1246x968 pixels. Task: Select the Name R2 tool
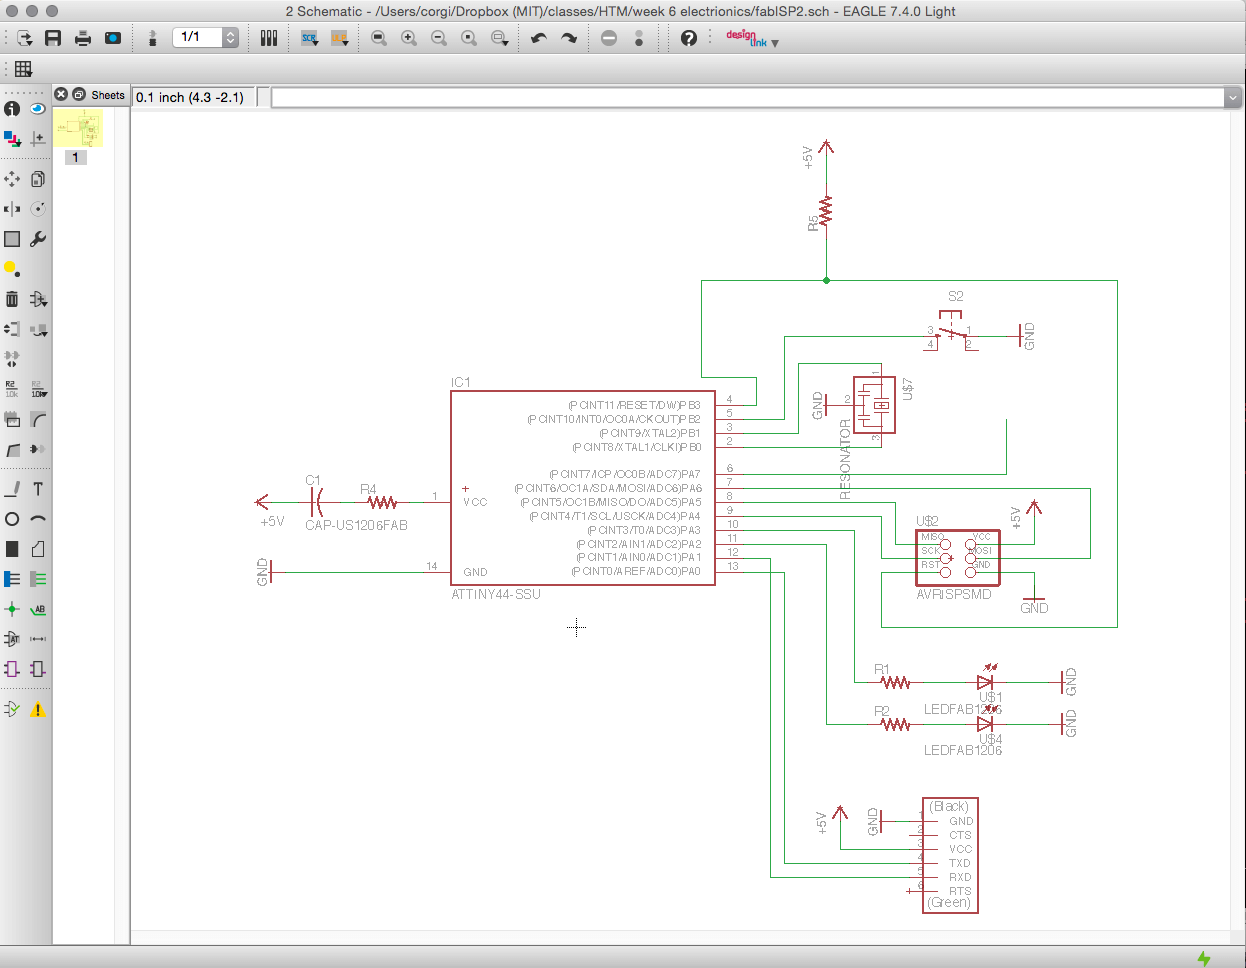pos(12,389)
